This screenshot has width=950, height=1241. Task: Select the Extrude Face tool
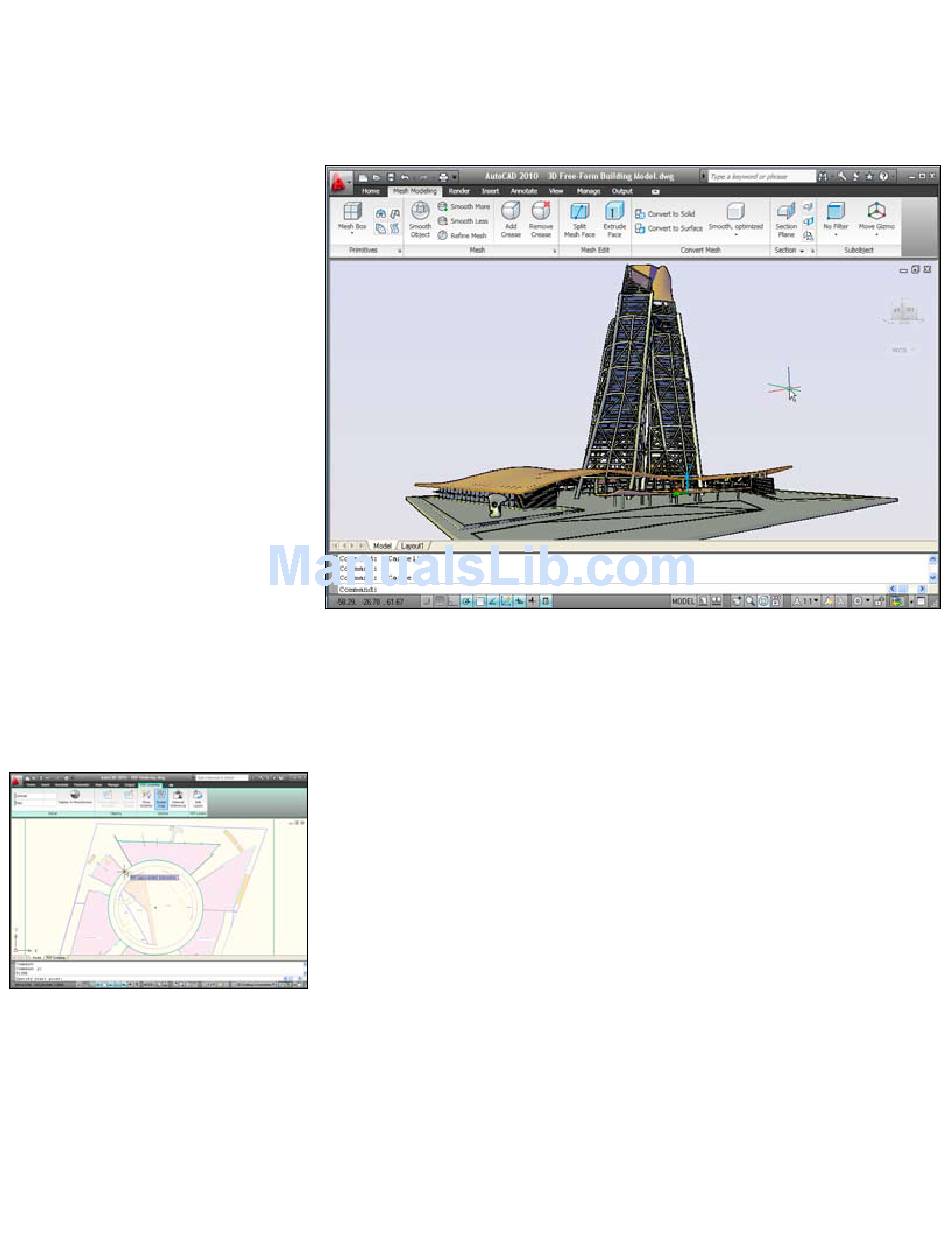click(x=614, y=219)
